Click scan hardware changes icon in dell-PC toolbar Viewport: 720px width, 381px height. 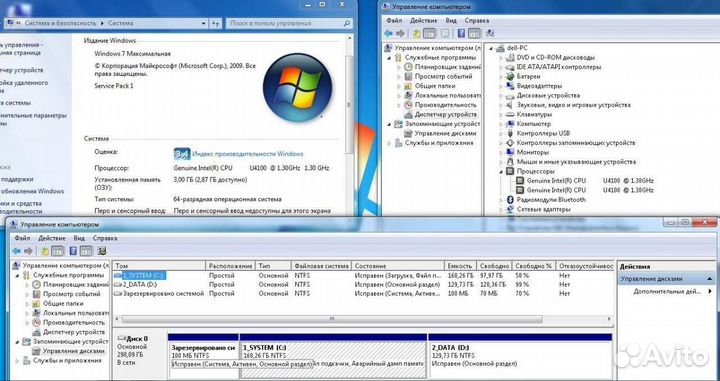coord(490,33)
